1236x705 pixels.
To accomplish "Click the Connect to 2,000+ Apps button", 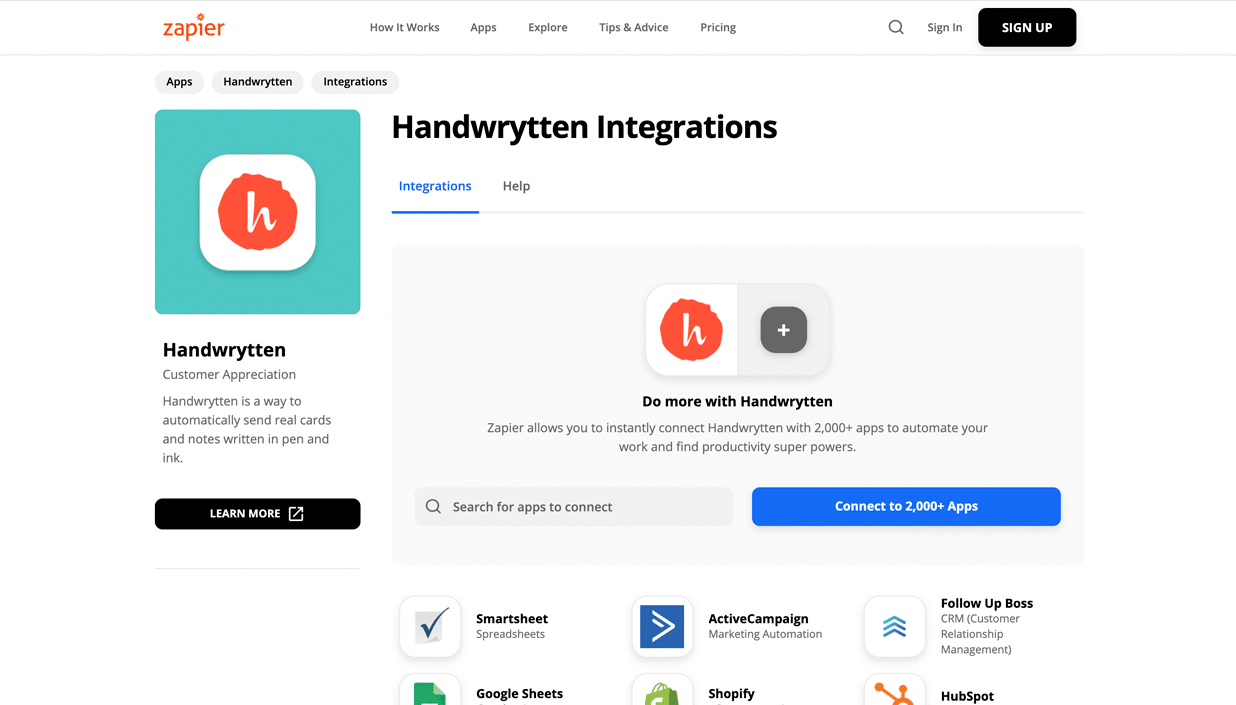I will click(x=906, y=506).
